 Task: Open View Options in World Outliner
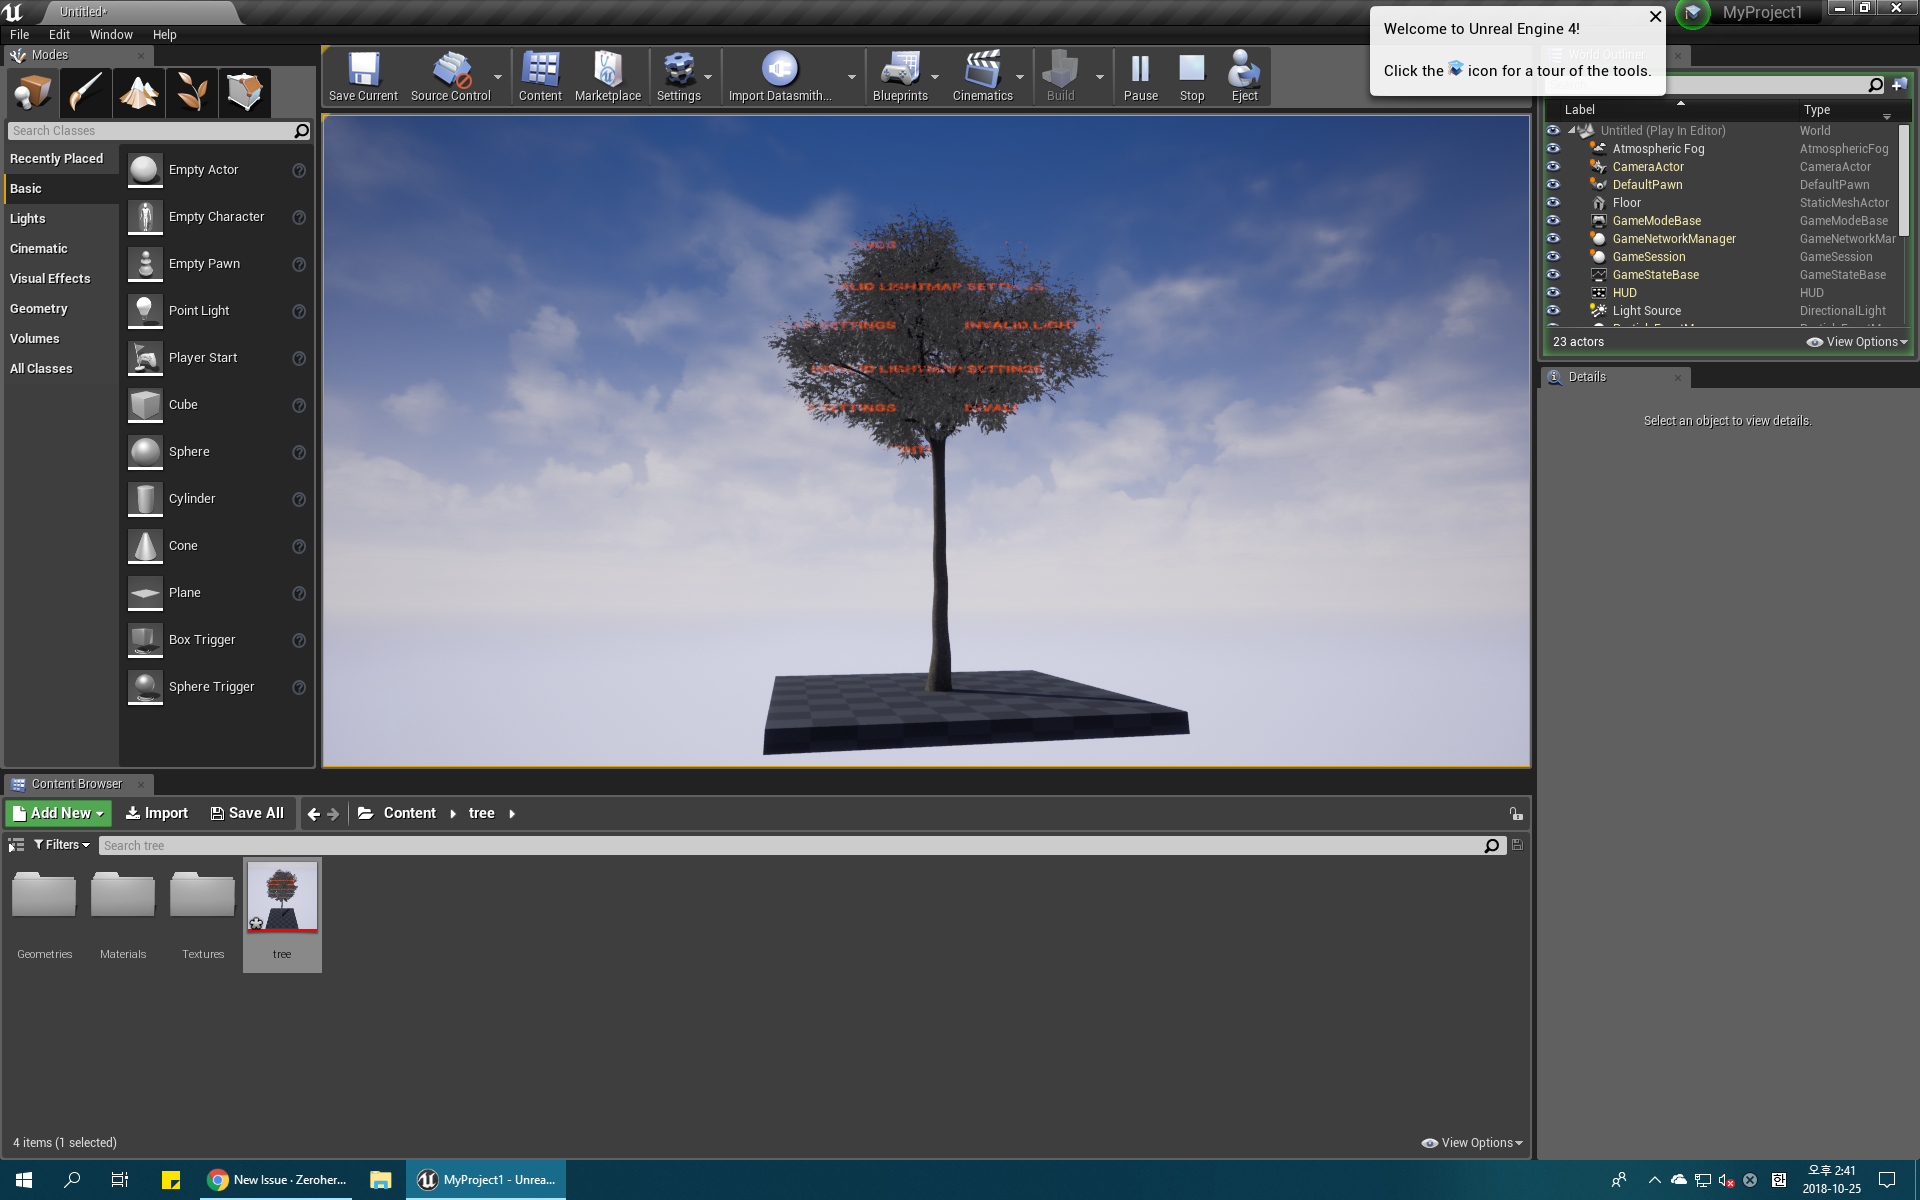click(x=1858, y=342)
